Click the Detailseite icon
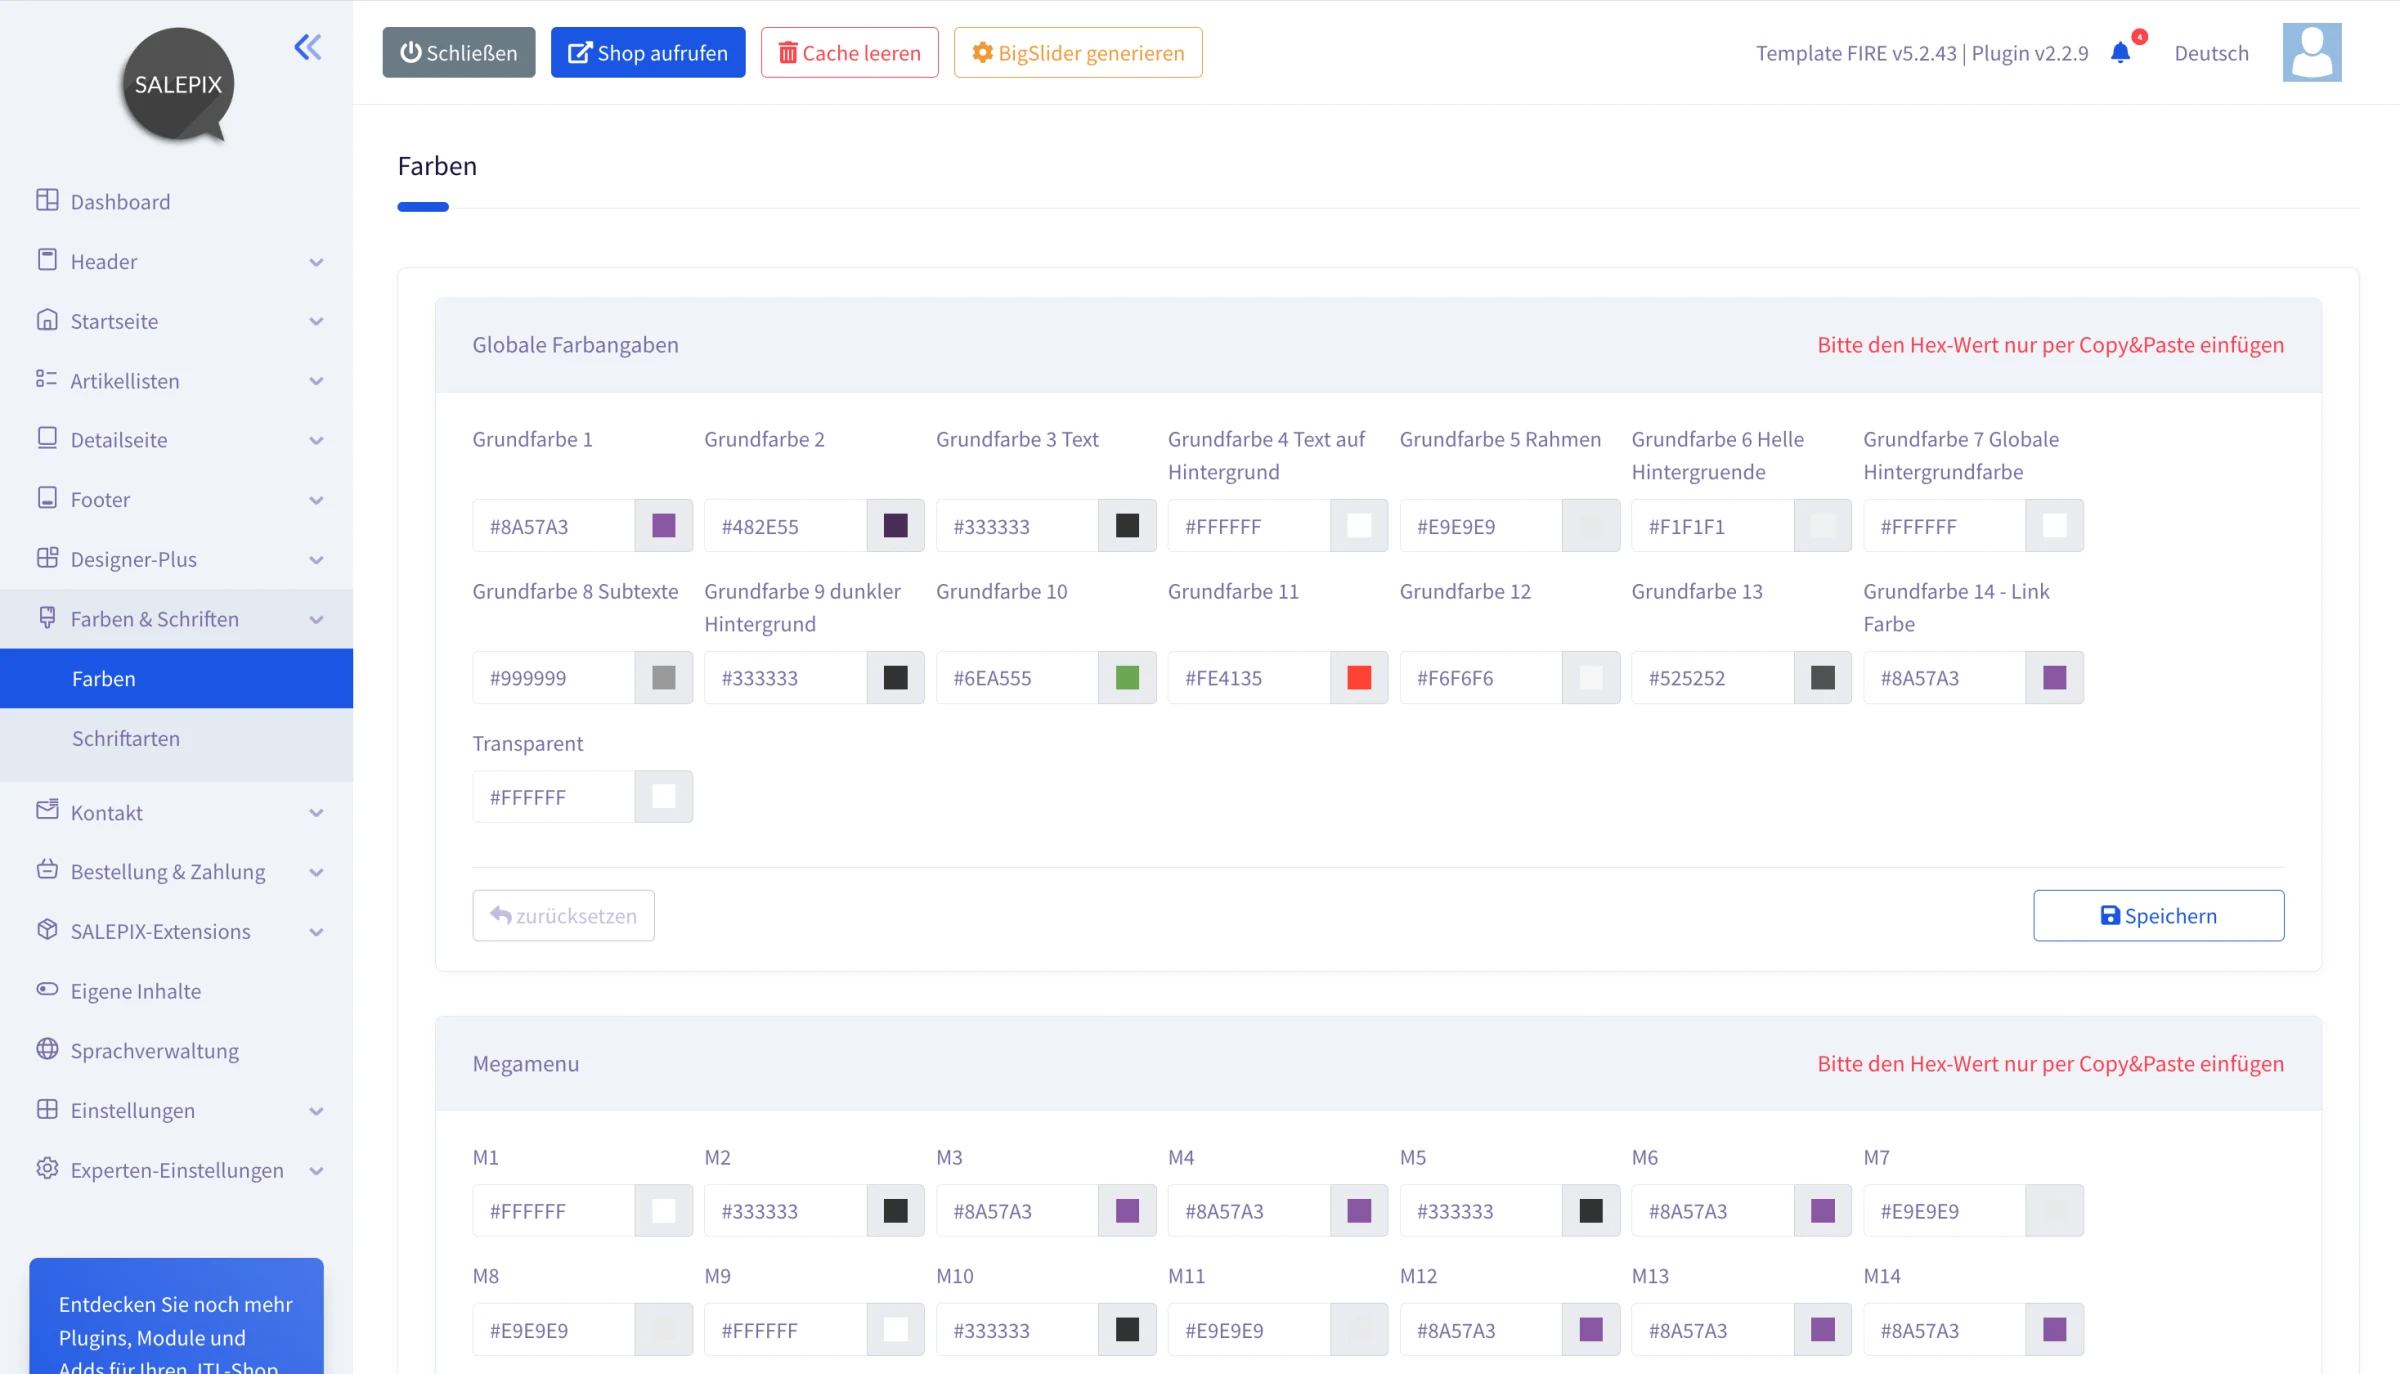 click(x=47, y=438)
